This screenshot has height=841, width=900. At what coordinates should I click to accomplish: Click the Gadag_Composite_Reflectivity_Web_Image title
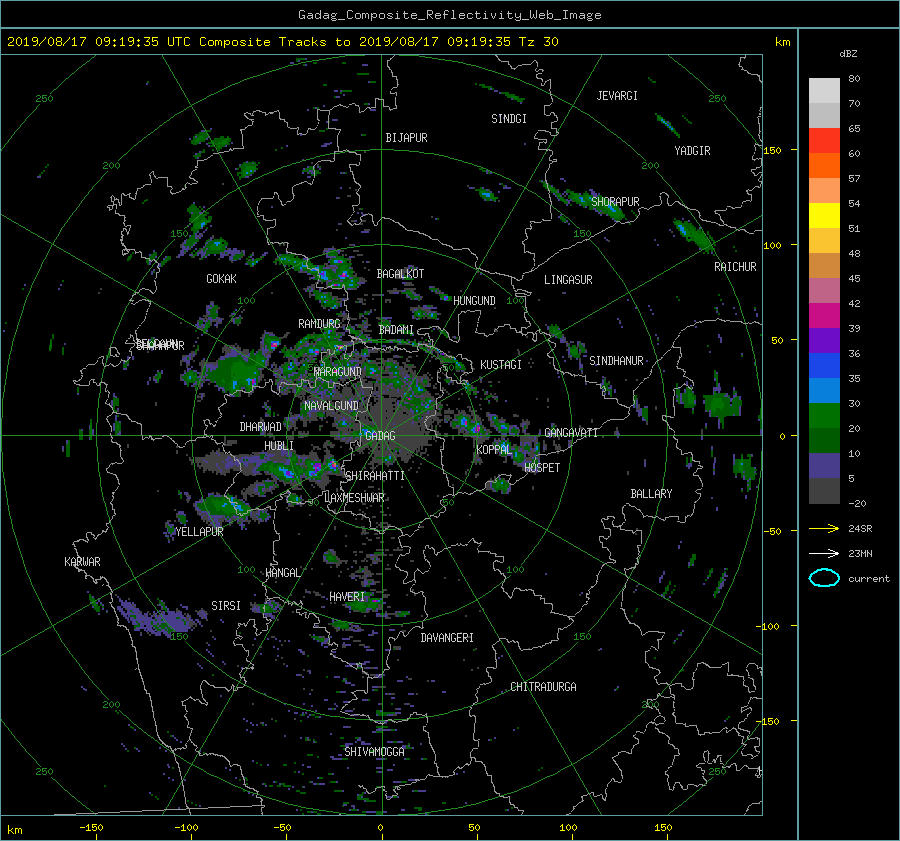[449, 15]
